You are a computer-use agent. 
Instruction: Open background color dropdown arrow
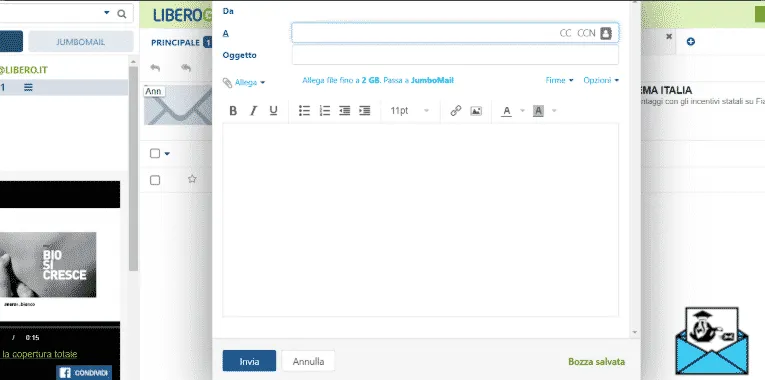(x=554, y=111)
